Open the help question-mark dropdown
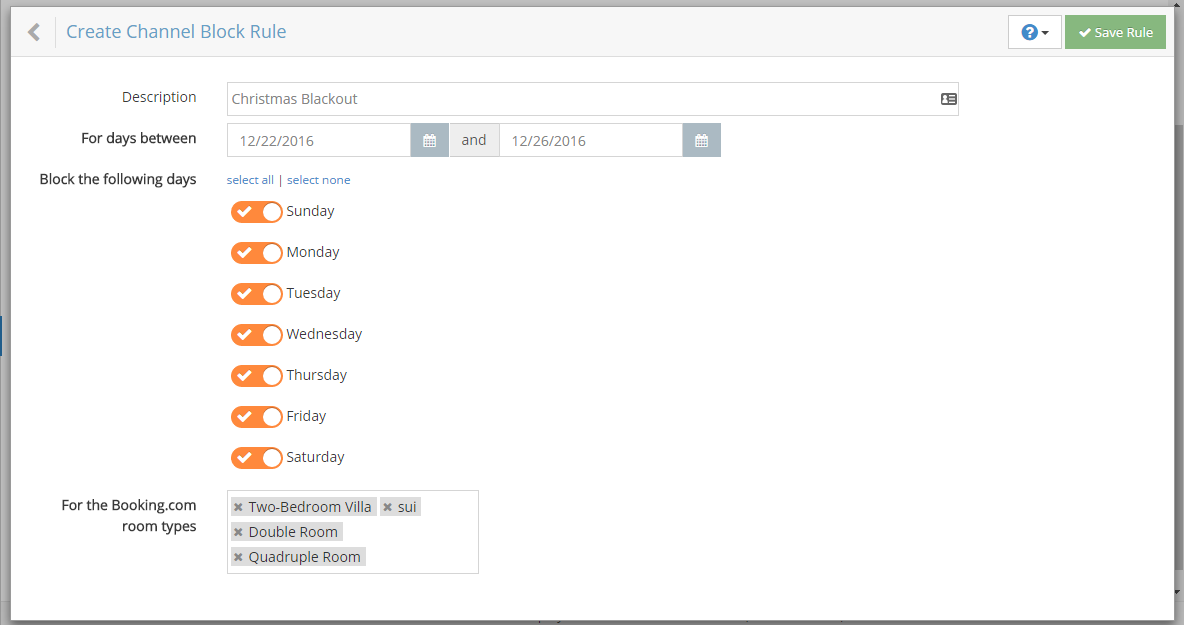The image size is (1184, 625). coord(1034,32)
